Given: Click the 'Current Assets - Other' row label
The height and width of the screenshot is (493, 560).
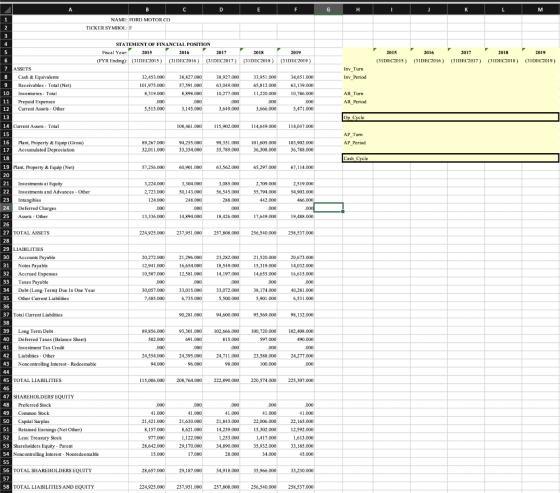Looking at the screenshot, I should [41, 109].
